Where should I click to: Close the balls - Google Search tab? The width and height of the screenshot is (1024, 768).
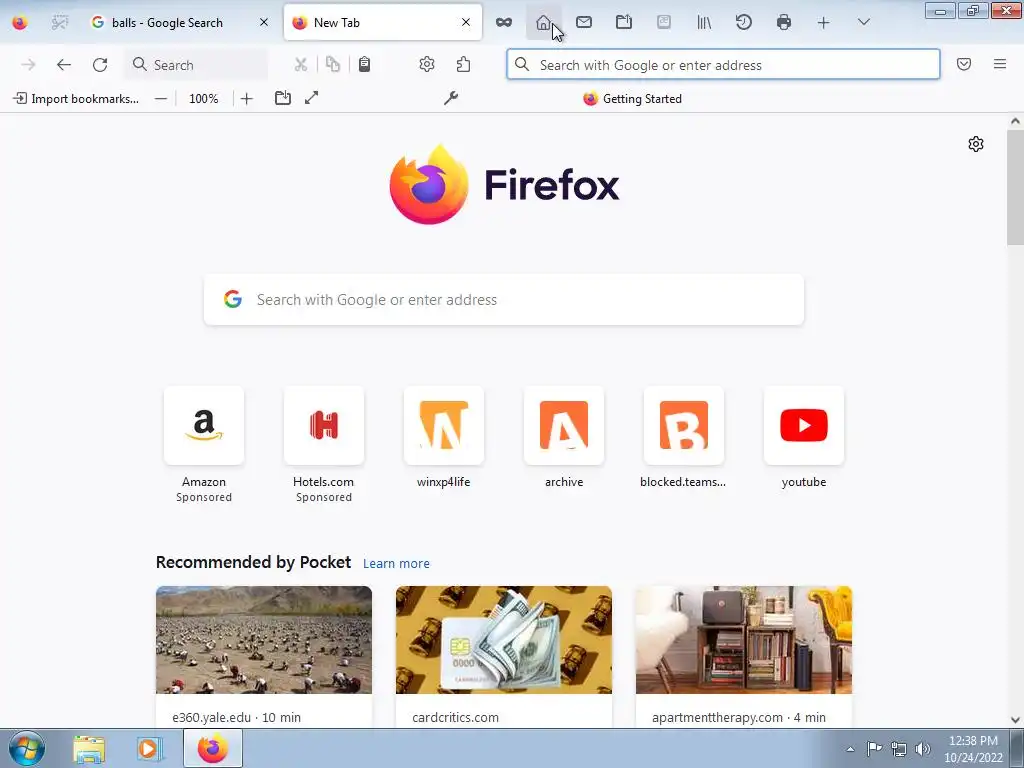coord(264,23)
